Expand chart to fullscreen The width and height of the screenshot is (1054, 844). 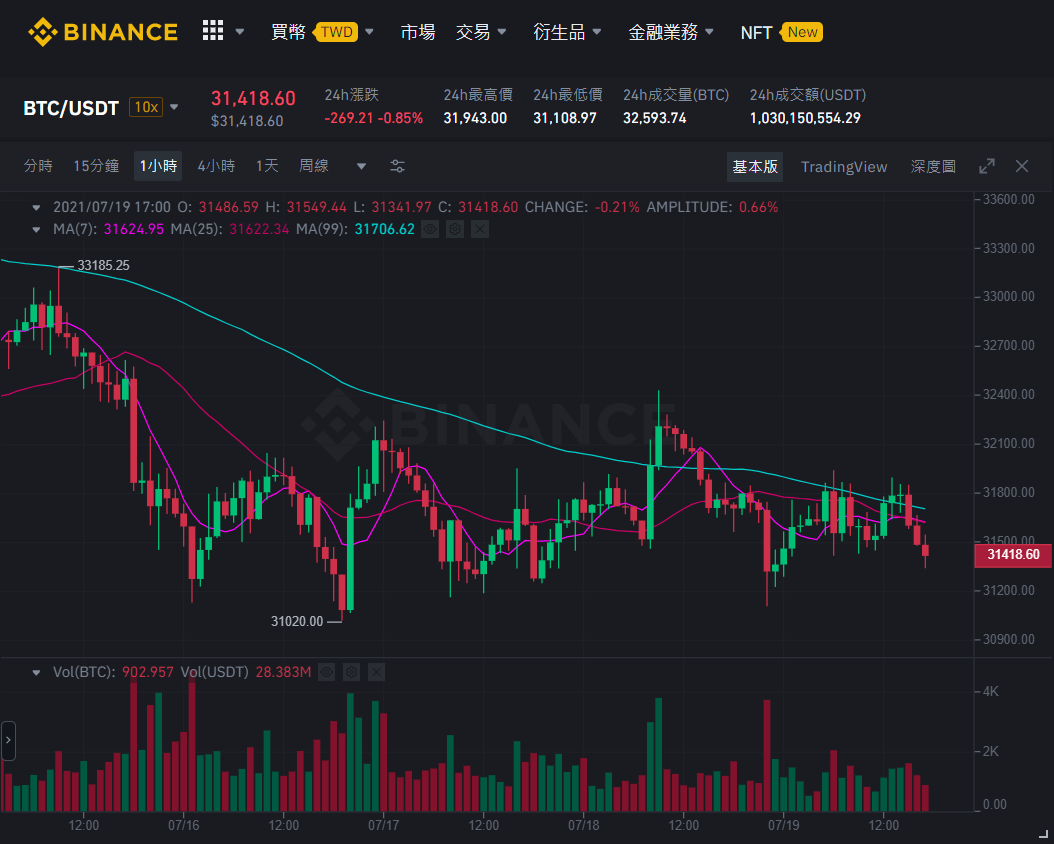coord(986,166)
